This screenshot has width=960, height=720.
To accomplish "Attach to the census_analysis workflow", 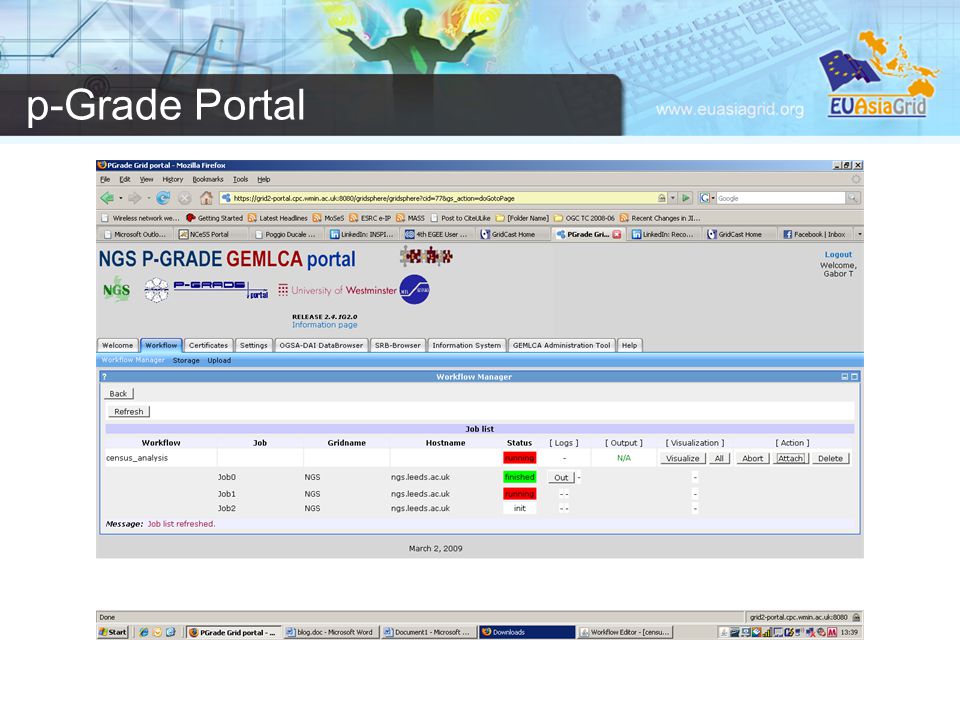I will [x=790, y=458].
